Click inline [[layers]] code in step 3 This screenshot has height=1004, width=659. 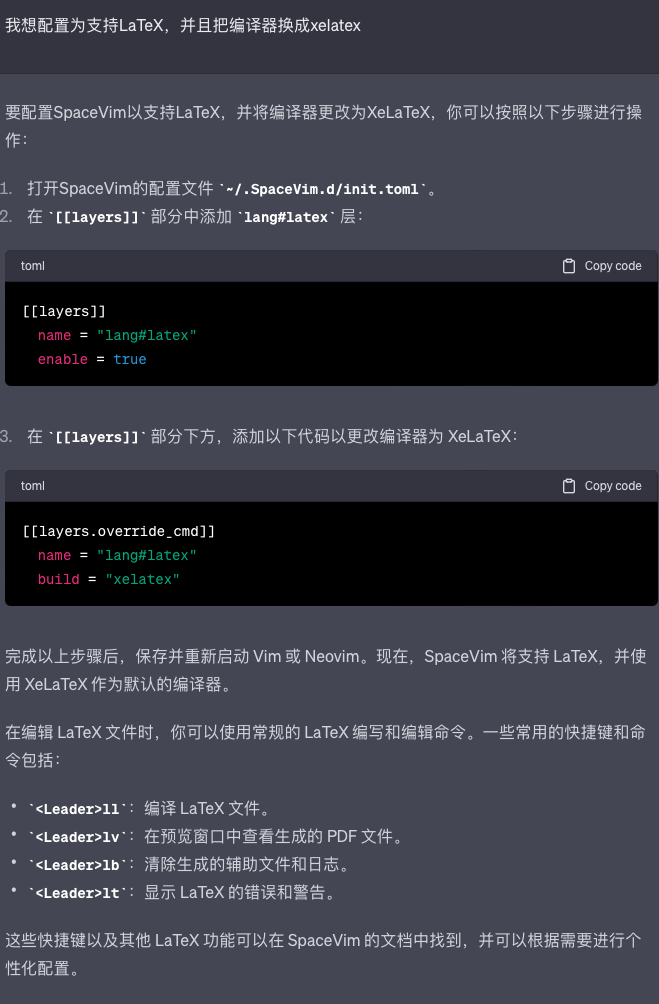pyautogui.click(x=97, y=438)
